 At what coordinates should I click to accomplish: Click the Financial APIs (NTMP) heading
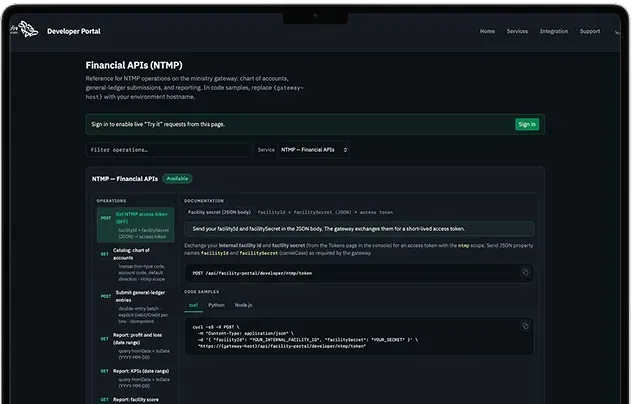click(134, 65)
